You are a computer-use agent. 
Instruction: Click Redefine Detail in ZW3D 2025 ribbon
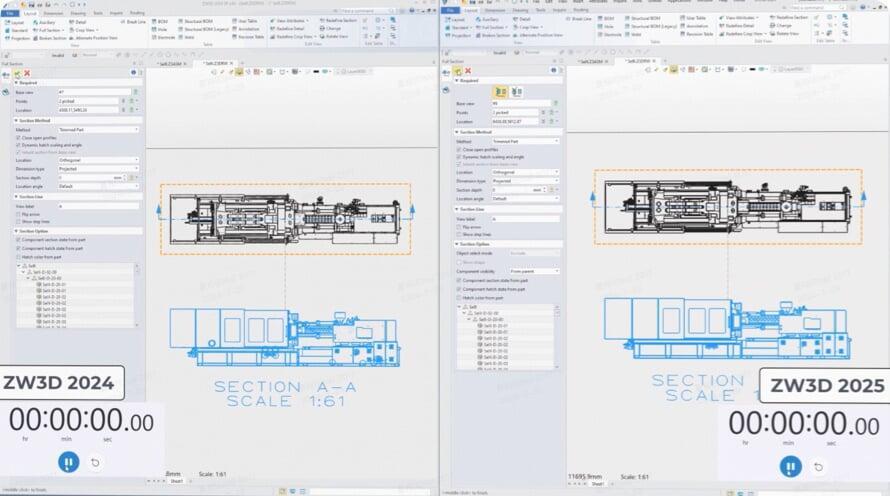pos(737,26)
